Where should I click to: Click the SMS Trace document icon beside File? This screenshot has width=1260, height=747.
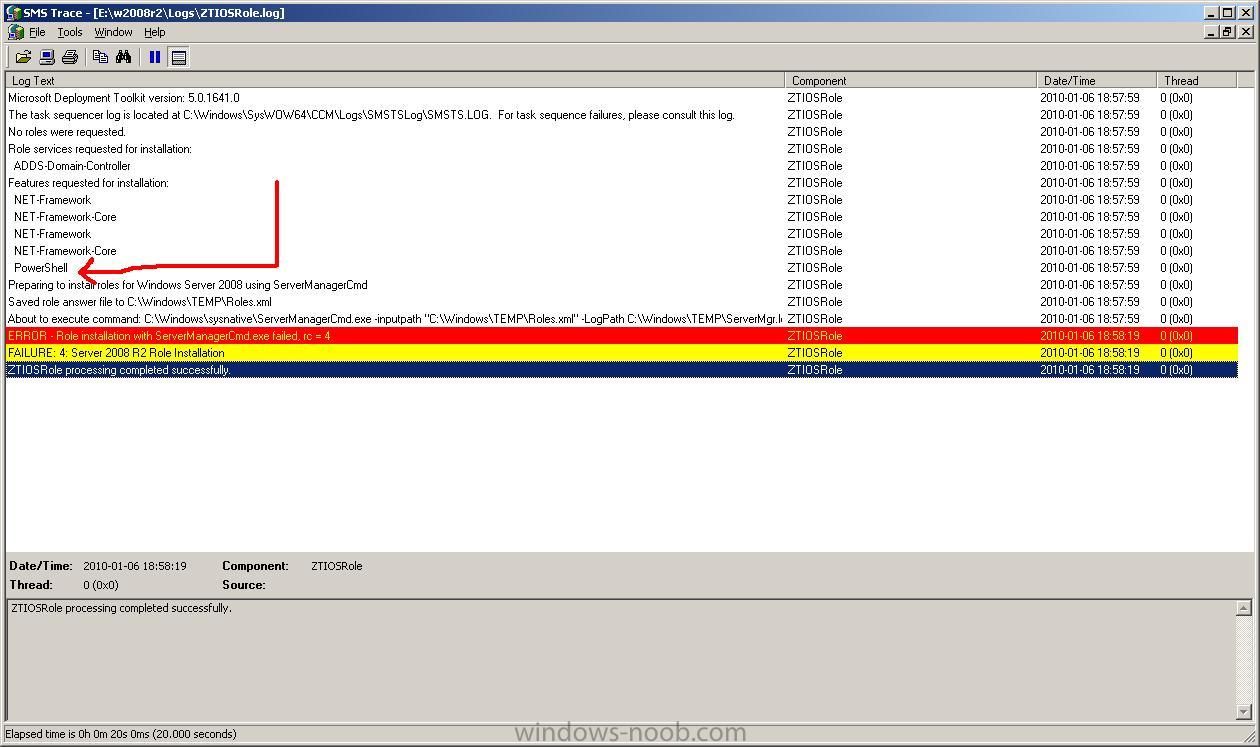[15, 32]
